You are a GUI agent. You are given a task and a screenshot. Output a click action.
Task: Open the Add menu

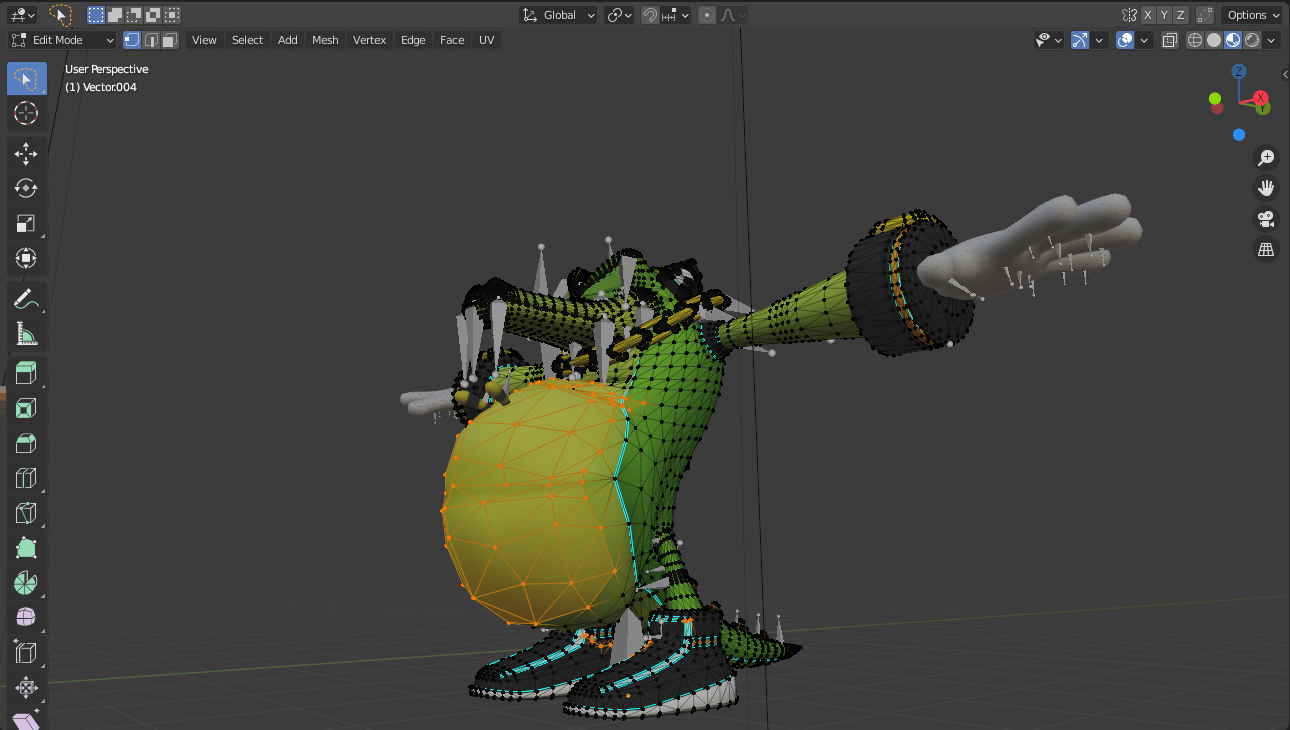[x=287, y=40]
